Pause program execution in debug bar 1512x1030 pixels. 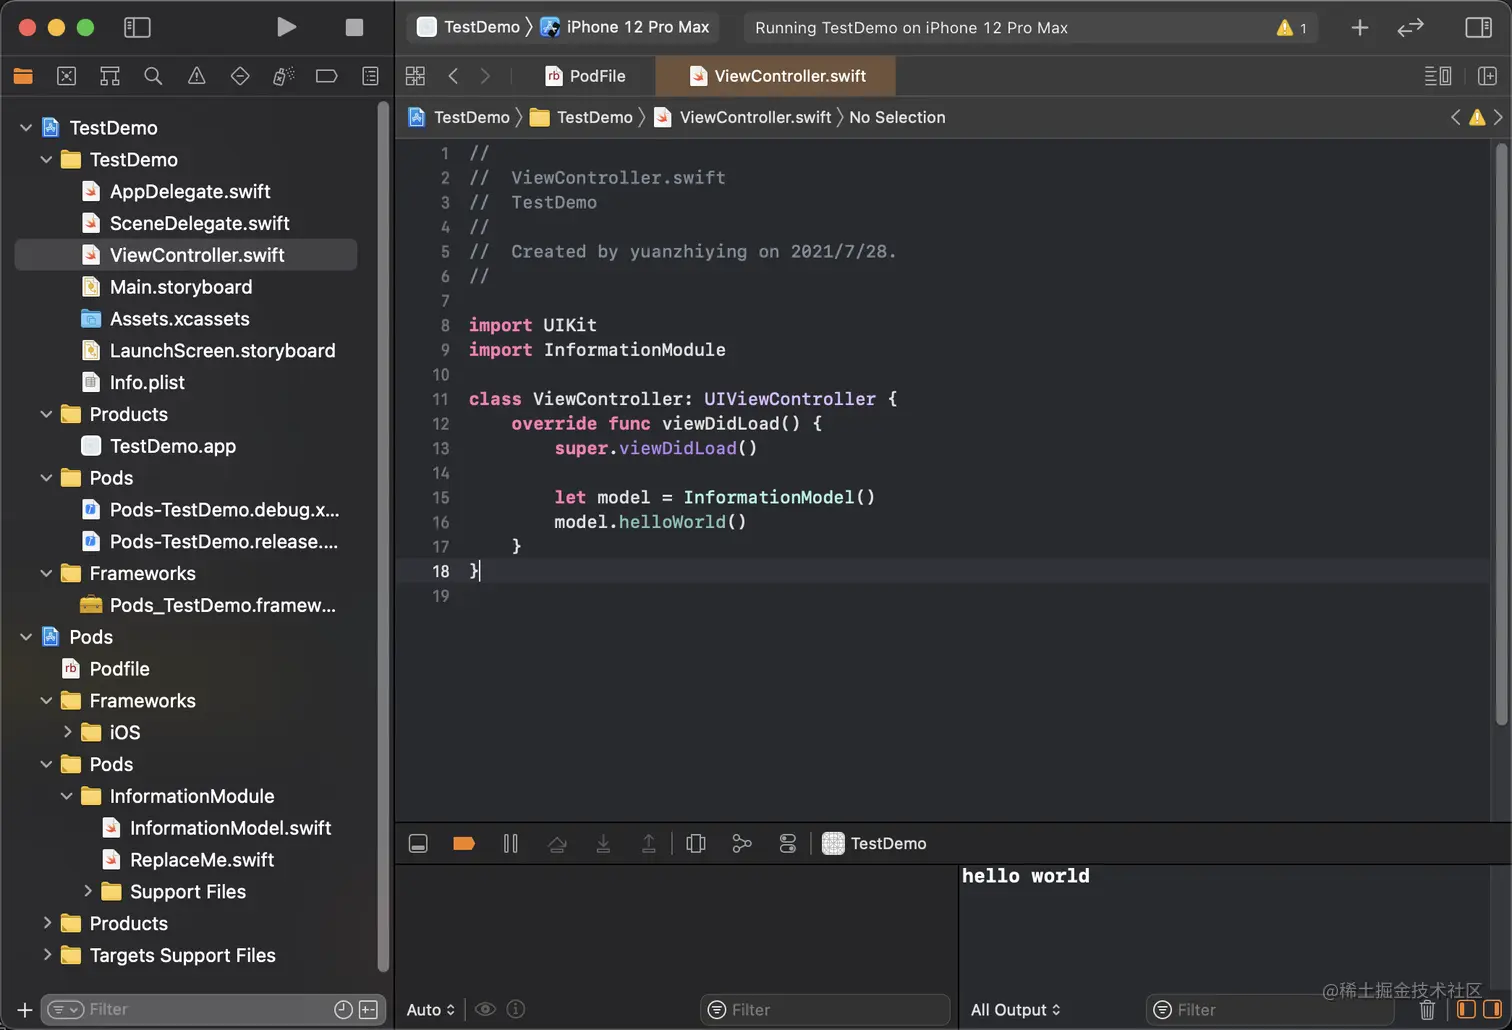point(510,844)
